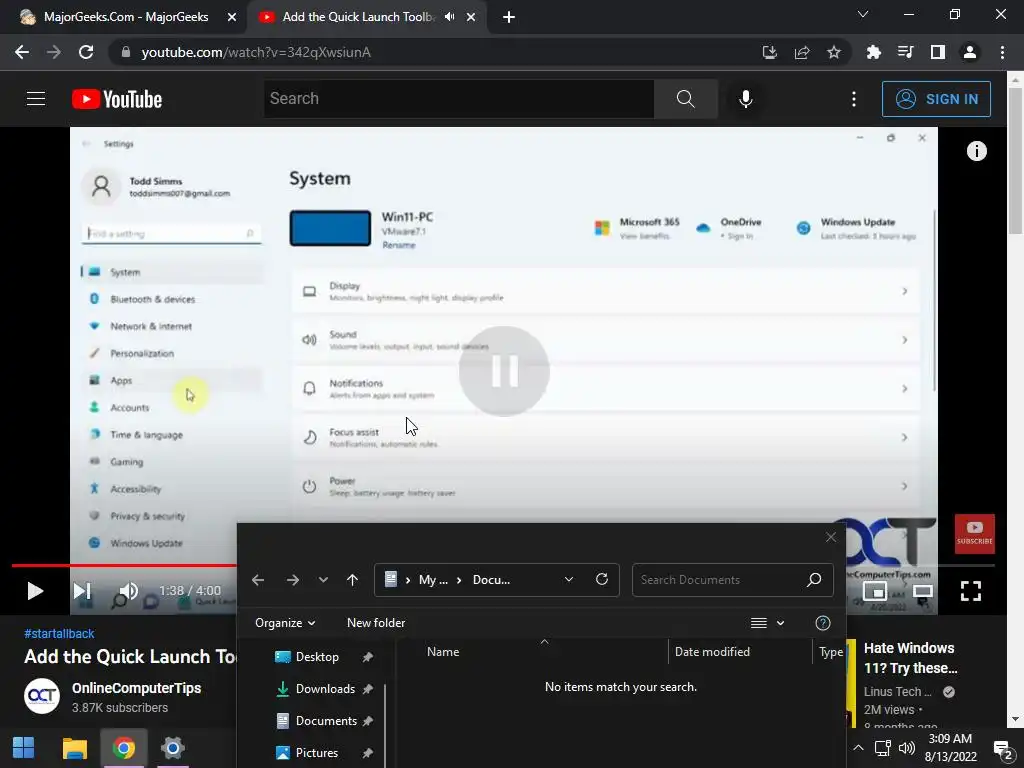
Task: Skip to the next video
Action: point(82,591)
